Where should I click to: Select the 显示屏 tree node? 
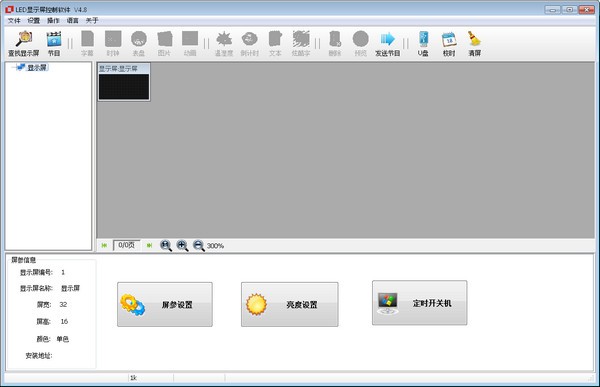37,68
